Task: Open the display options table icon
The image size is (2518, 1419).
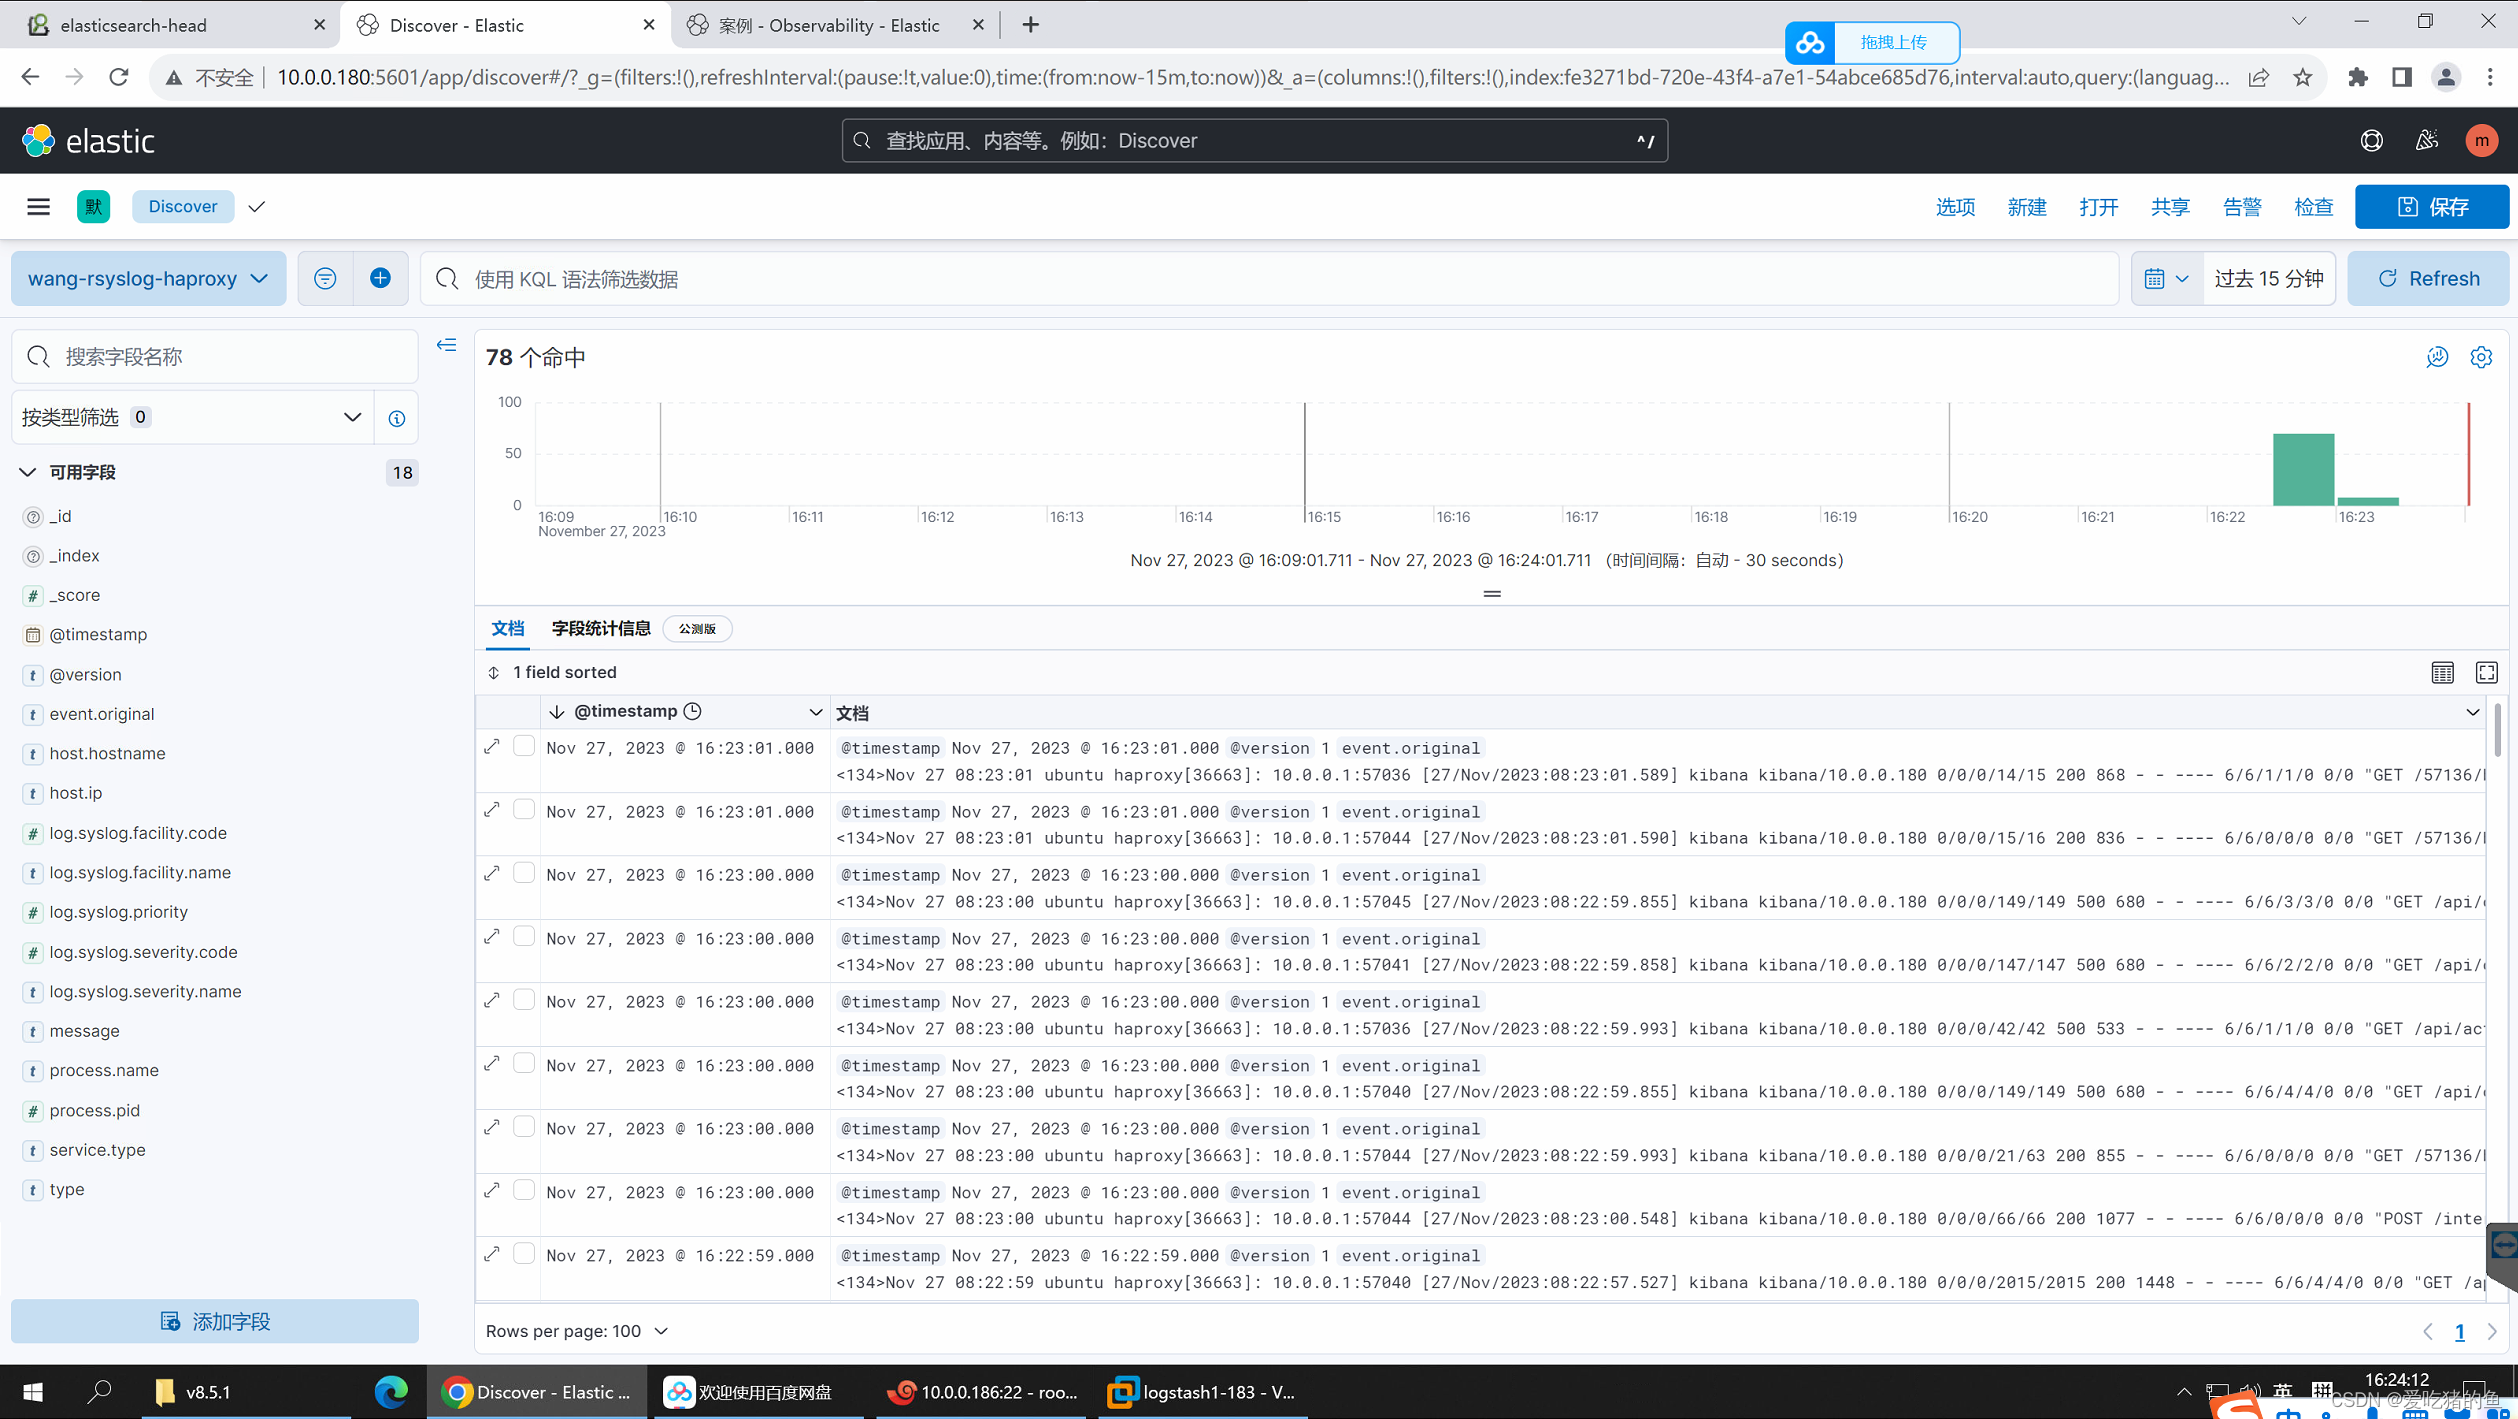Action: click(x=2442, y=673)
